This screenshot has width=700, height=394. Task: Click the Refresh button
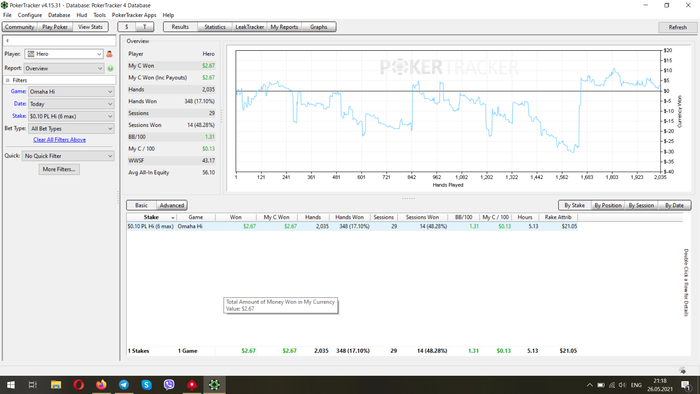click(x=677, y=27)
